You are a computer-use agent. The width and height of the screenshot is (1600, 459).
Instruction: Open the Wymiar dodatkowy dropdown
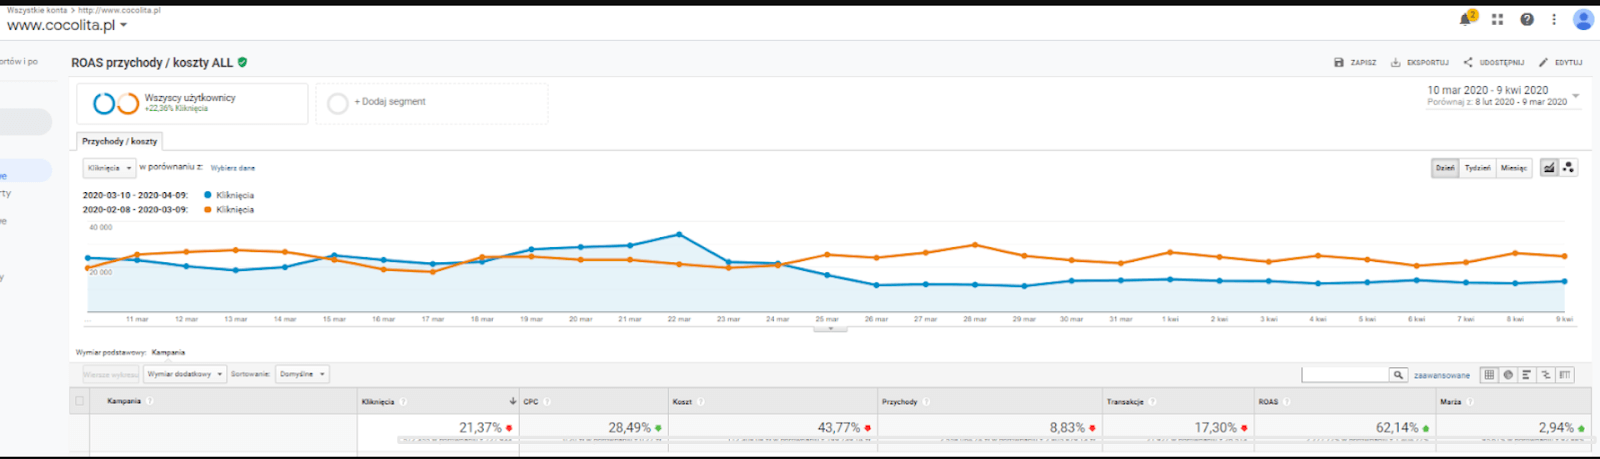pos(185,374)
